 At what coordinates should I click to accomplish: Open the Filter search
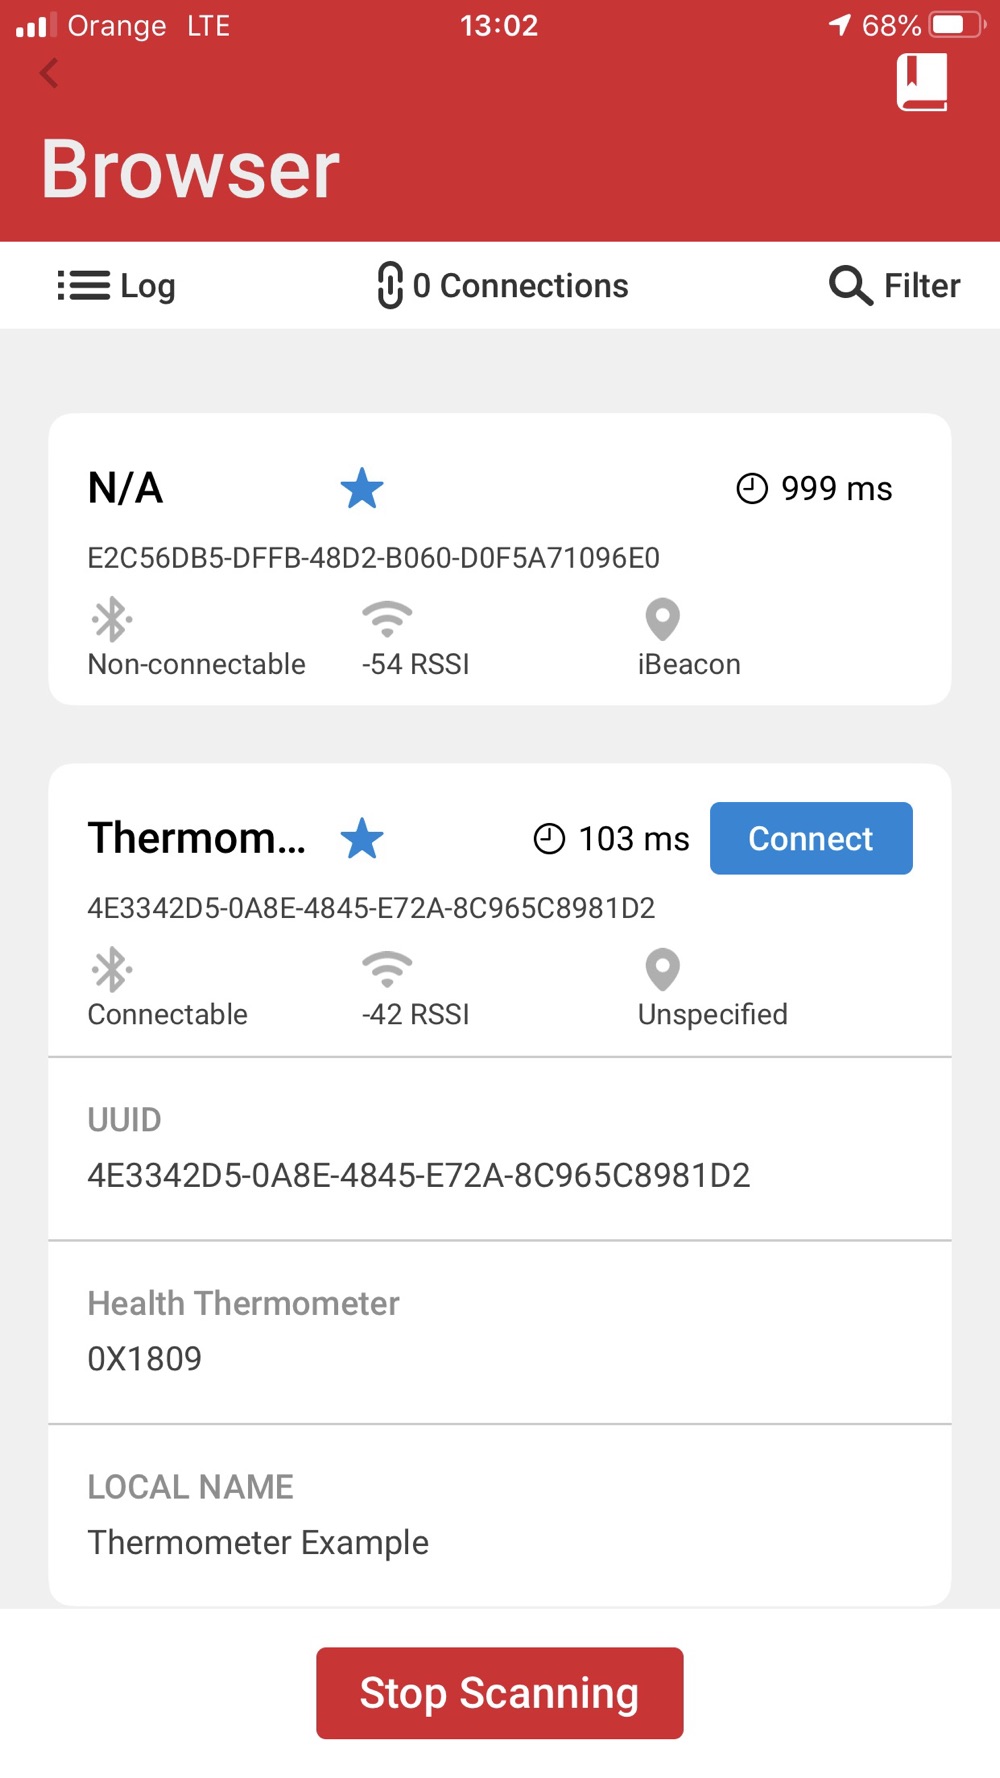(x=895, y=286)
